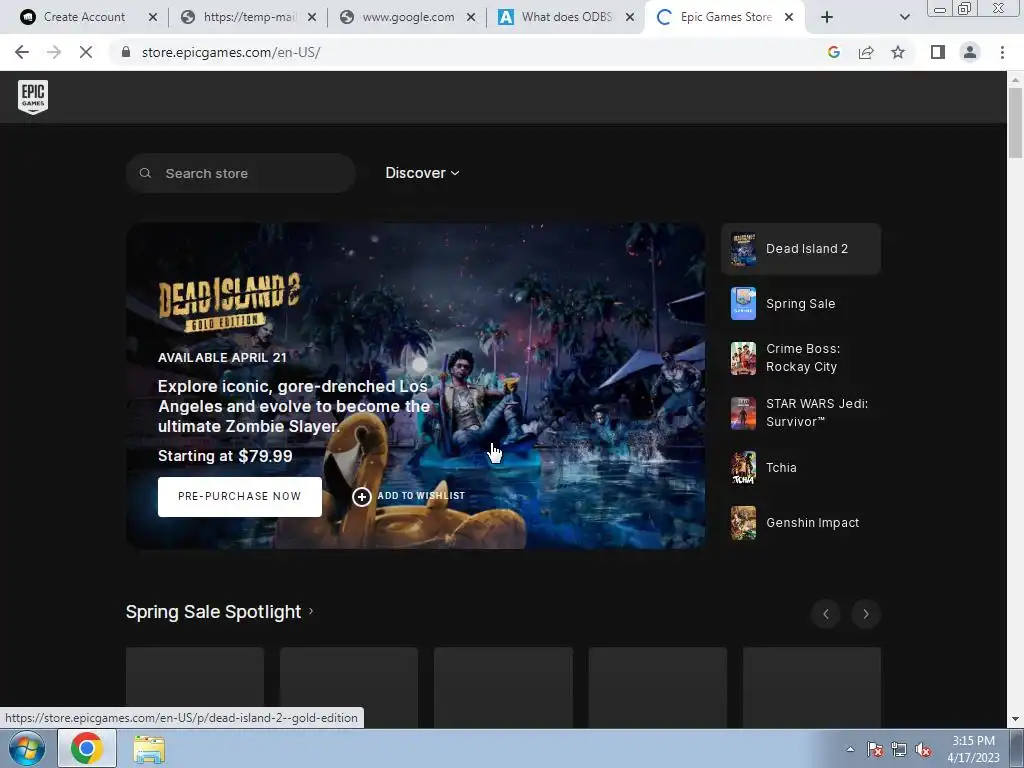
Task: Click the carousel previous arrow
Action: pos(825,614)
